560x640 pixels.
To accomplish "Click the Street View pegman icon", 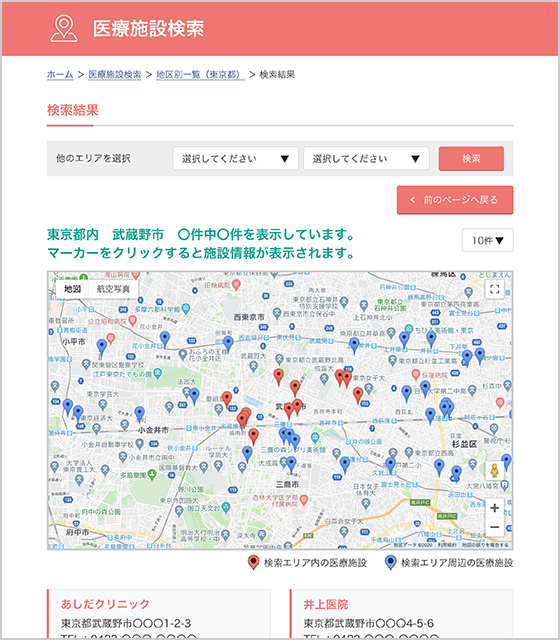I will click(x=495, y=471).
